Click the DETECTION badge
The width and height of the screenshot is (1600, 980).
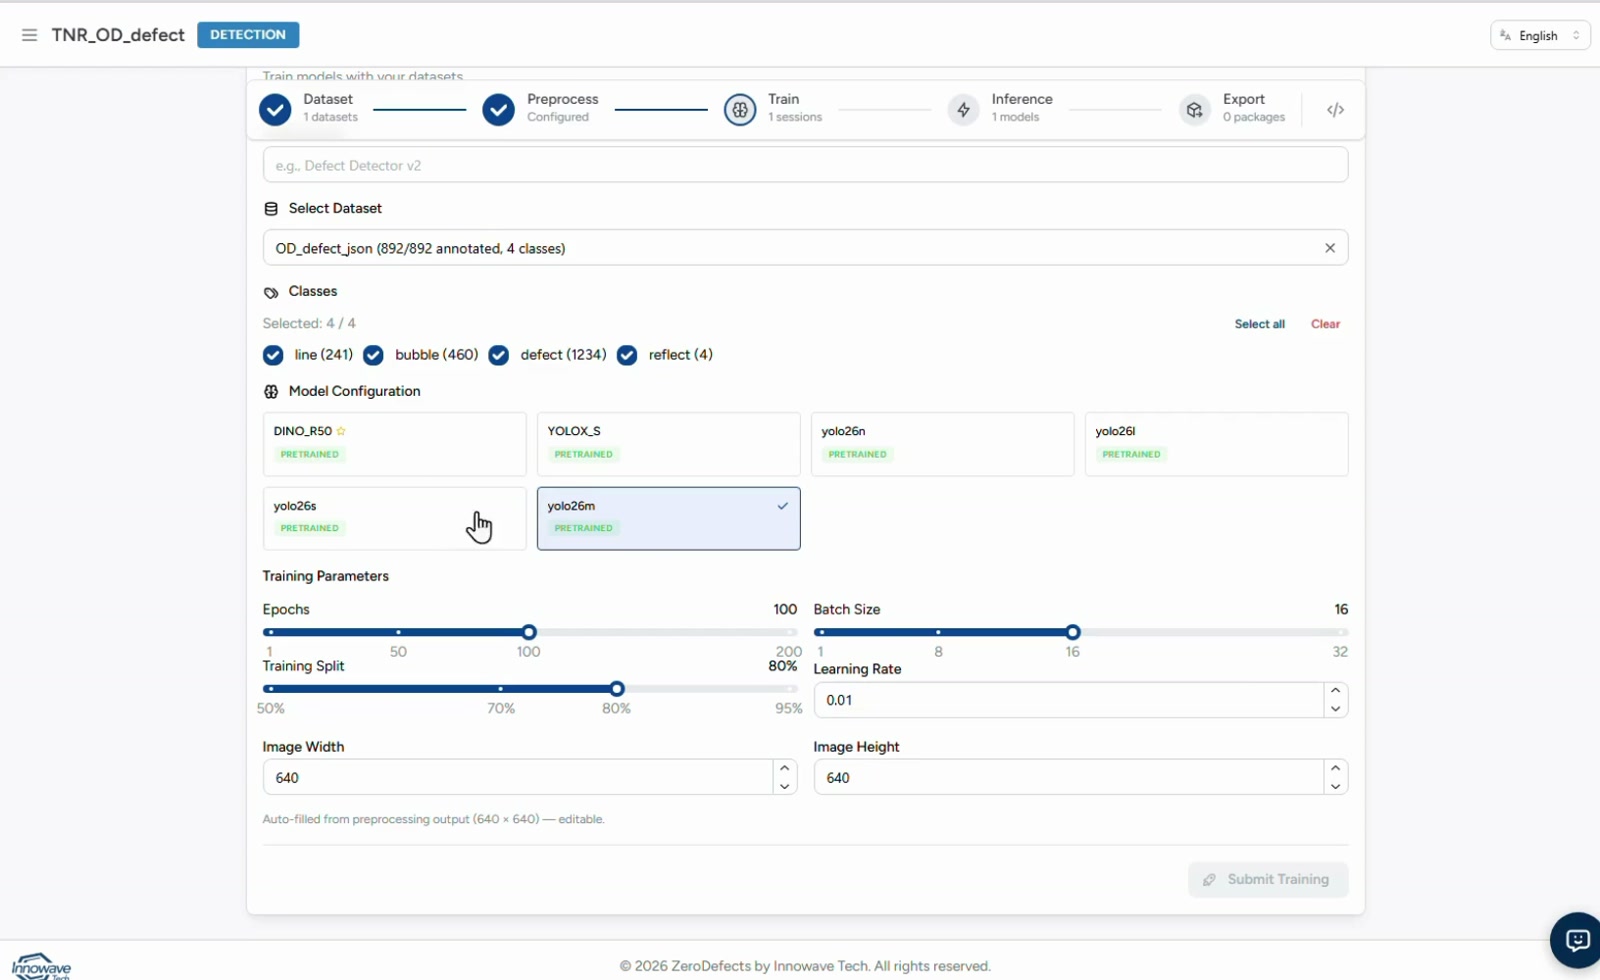248,35
